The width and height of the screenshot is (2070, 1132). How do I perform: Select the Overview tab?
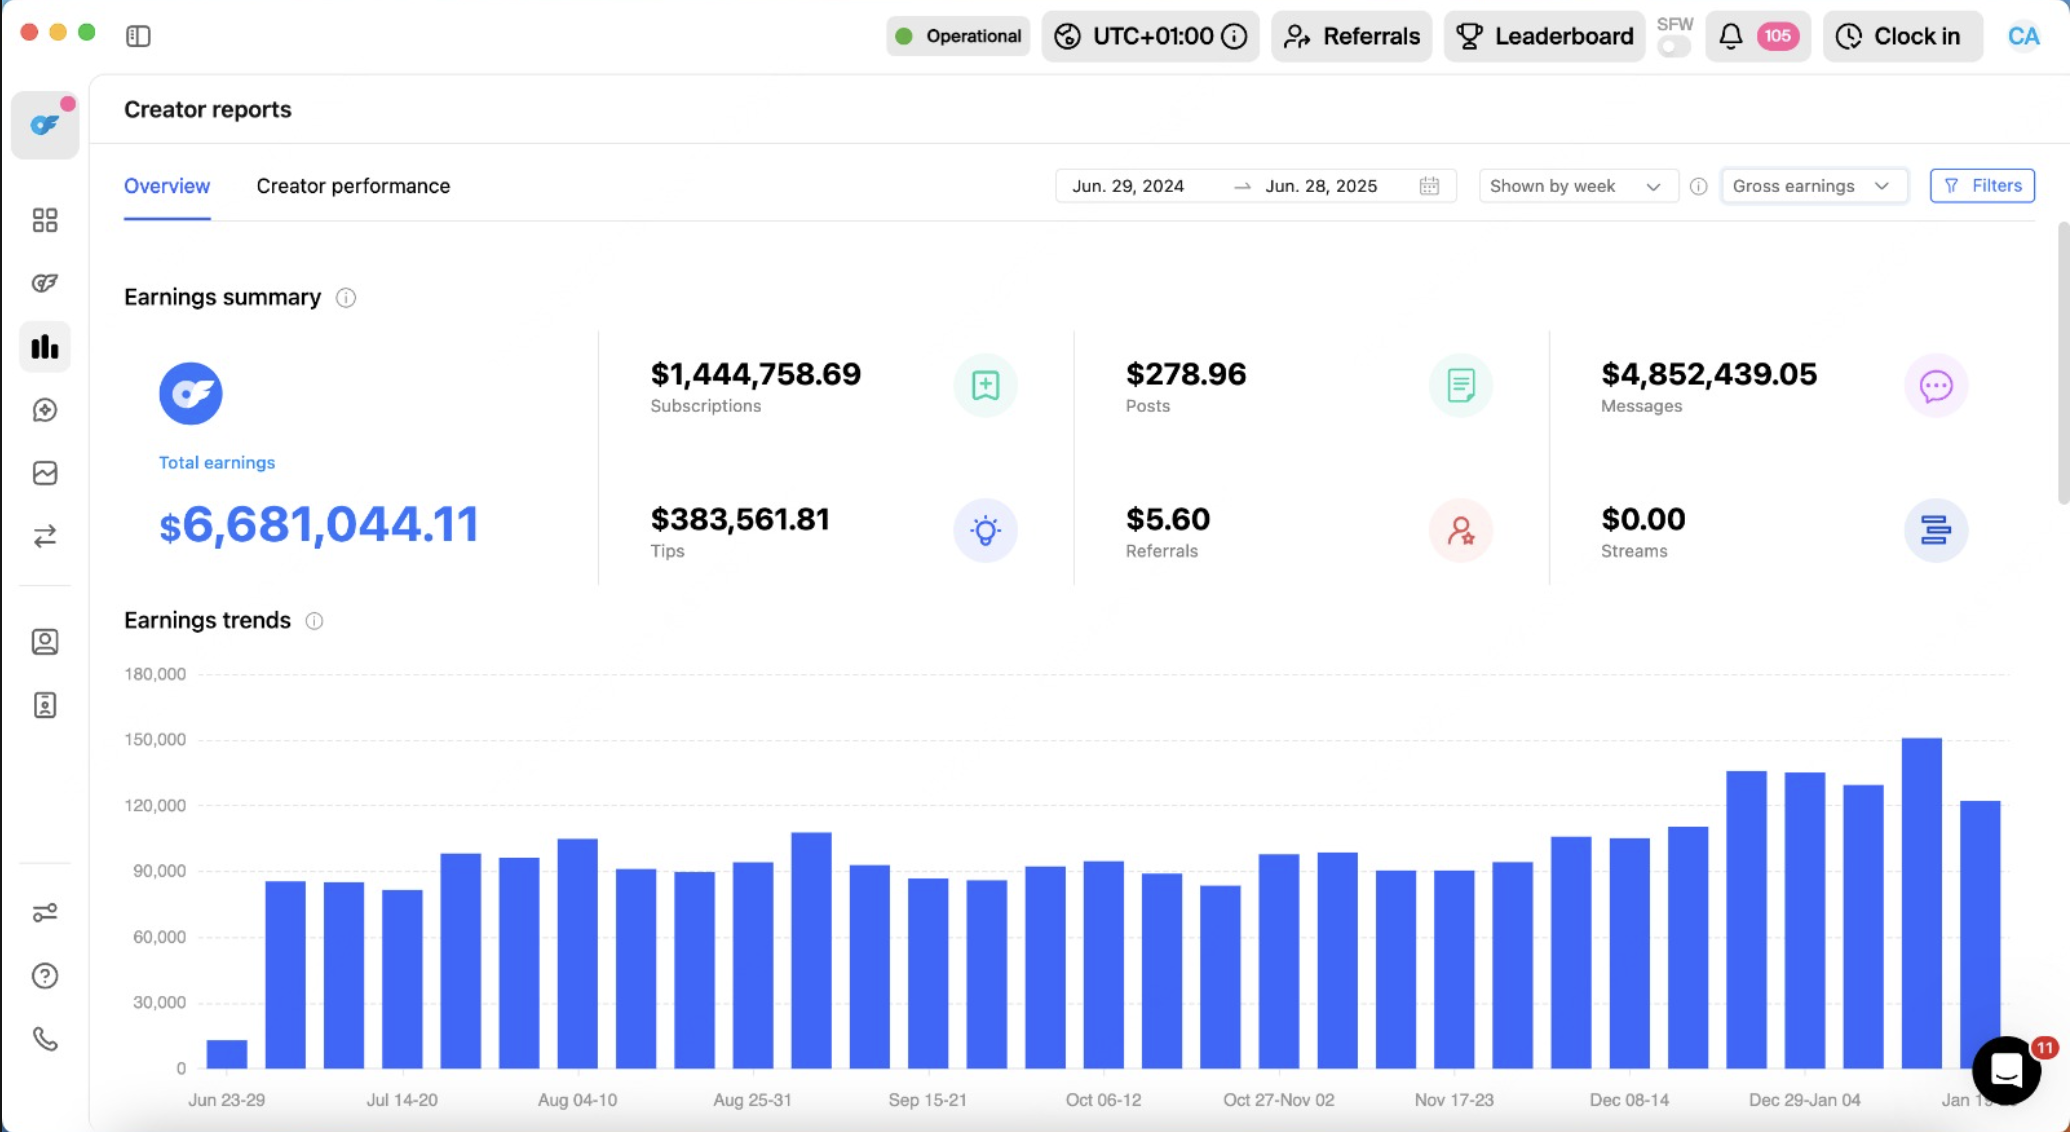click(x=167, y=186)
